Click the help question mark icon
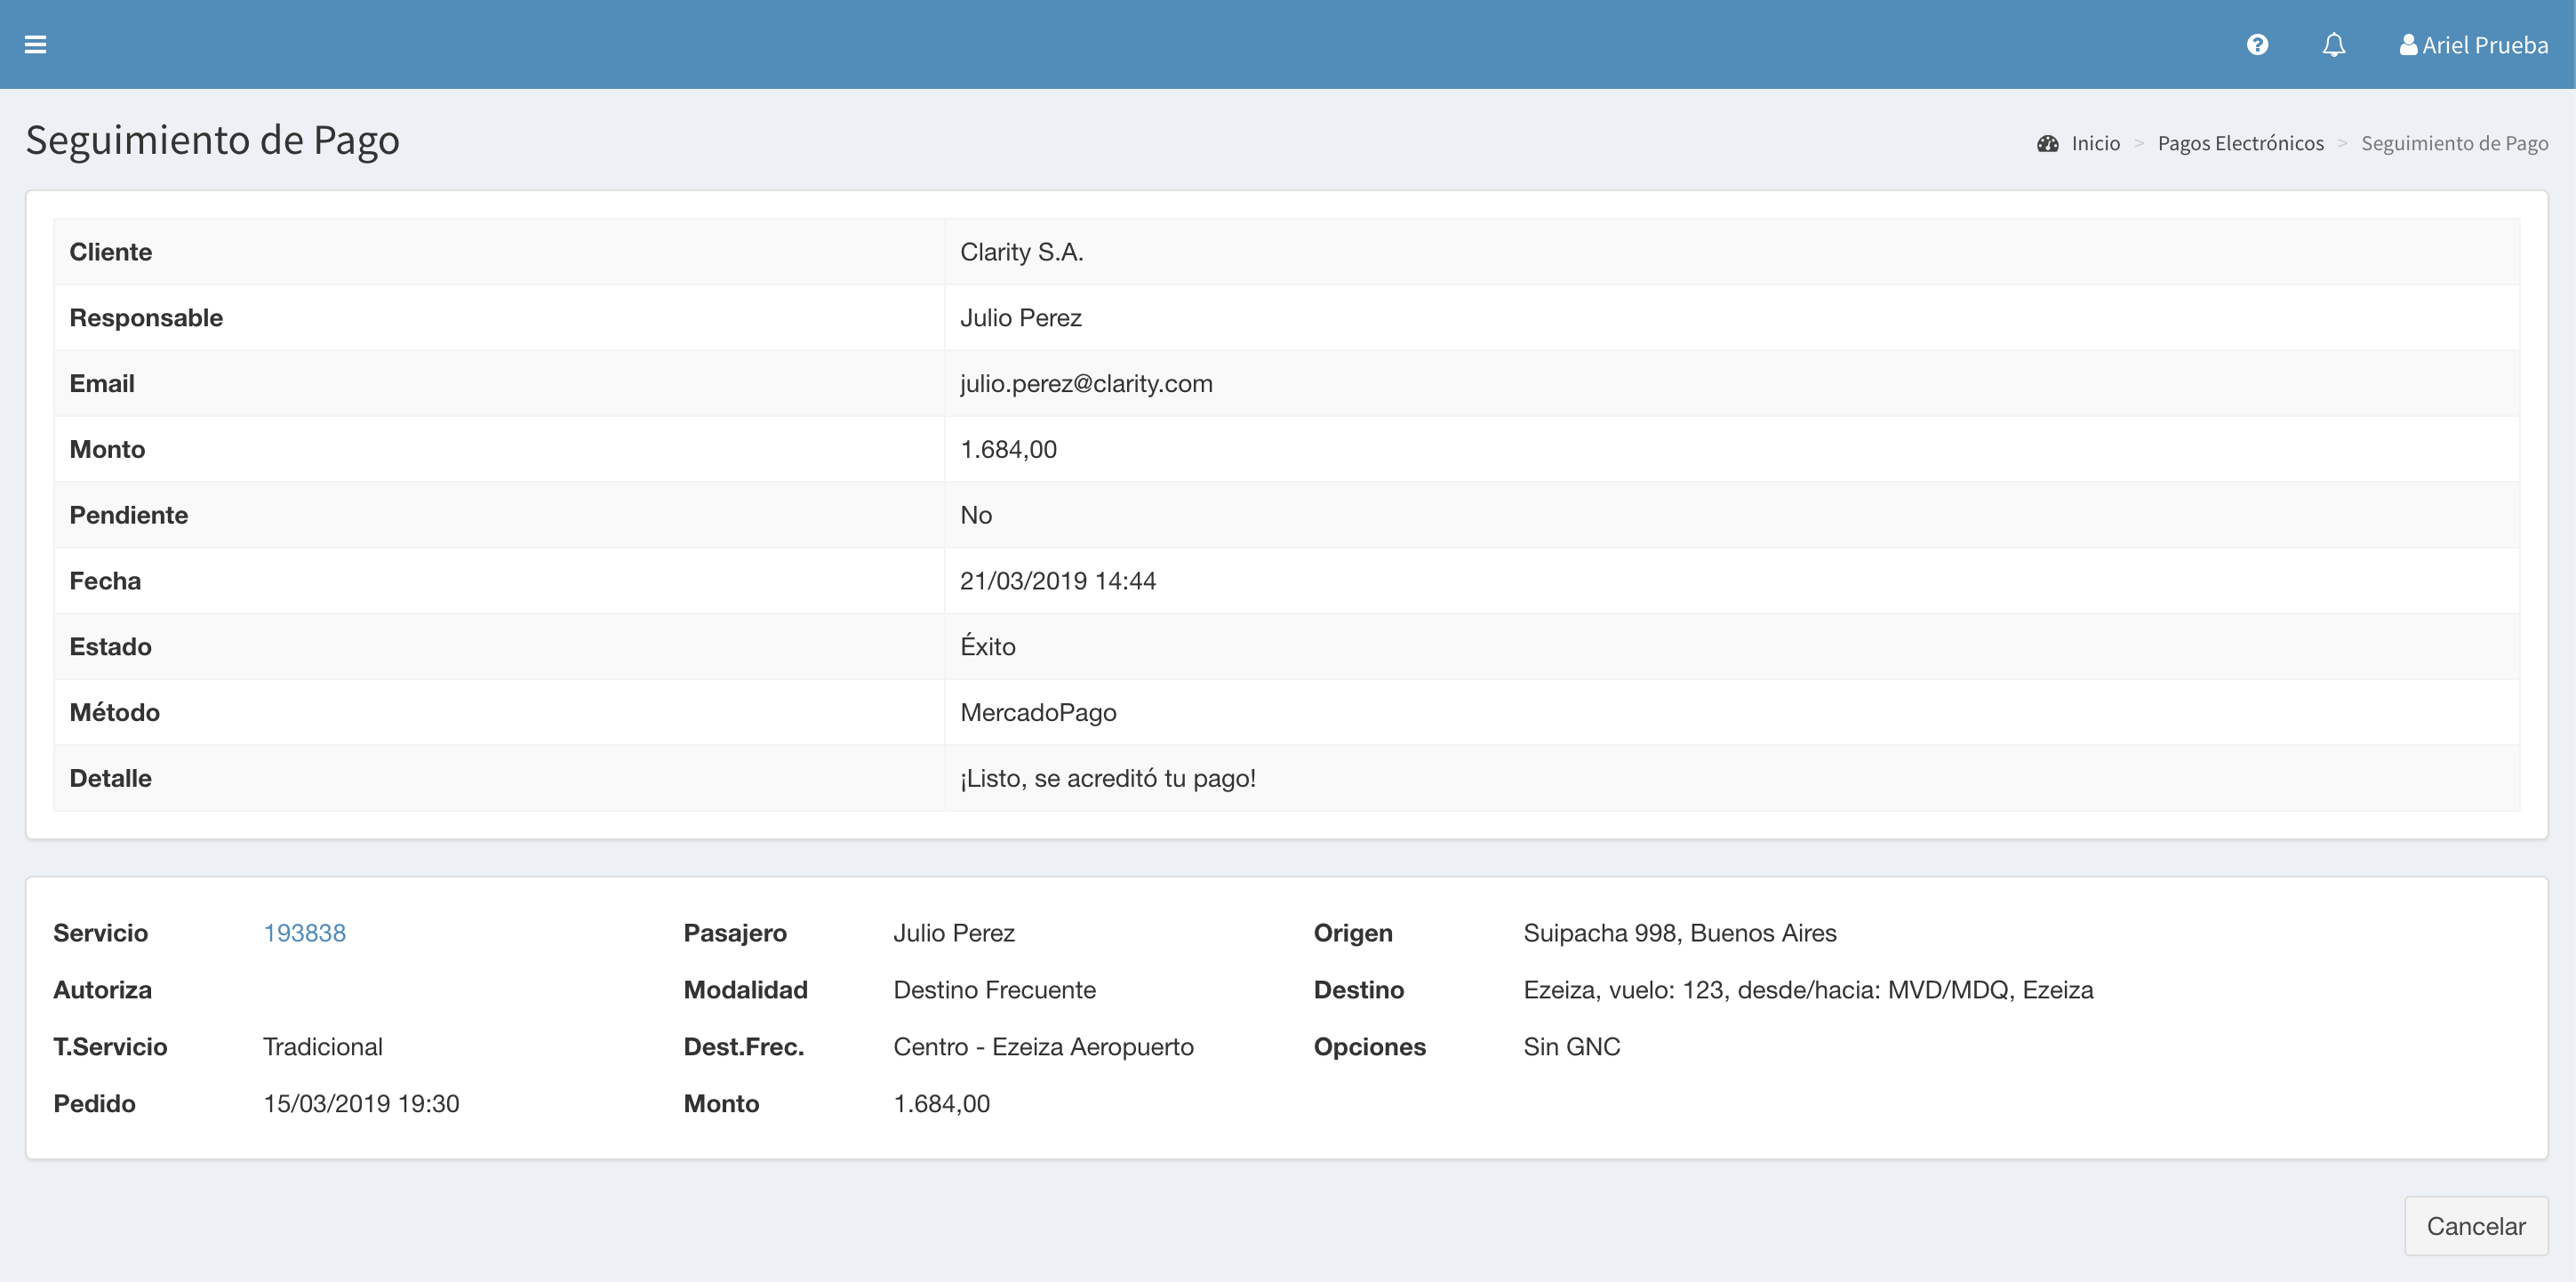 2257,45
